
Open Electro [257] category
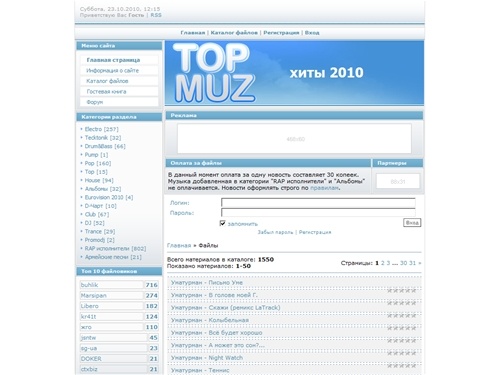coord(101,129)
